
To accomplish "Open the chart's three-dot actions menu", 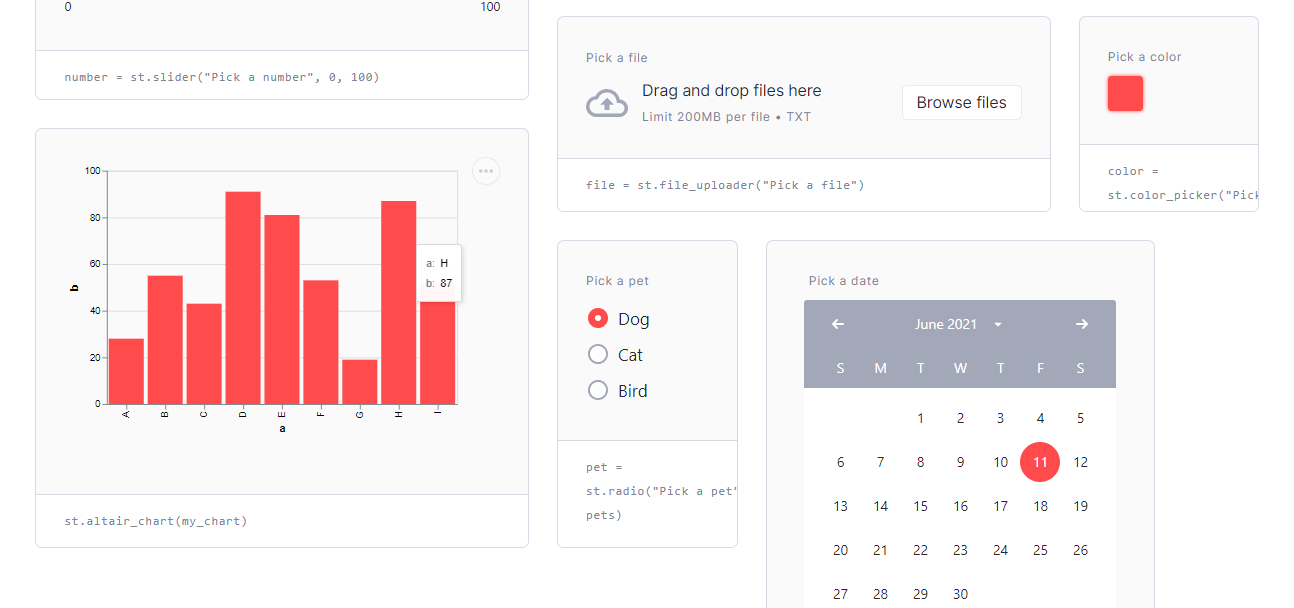I will coord(486,171).
